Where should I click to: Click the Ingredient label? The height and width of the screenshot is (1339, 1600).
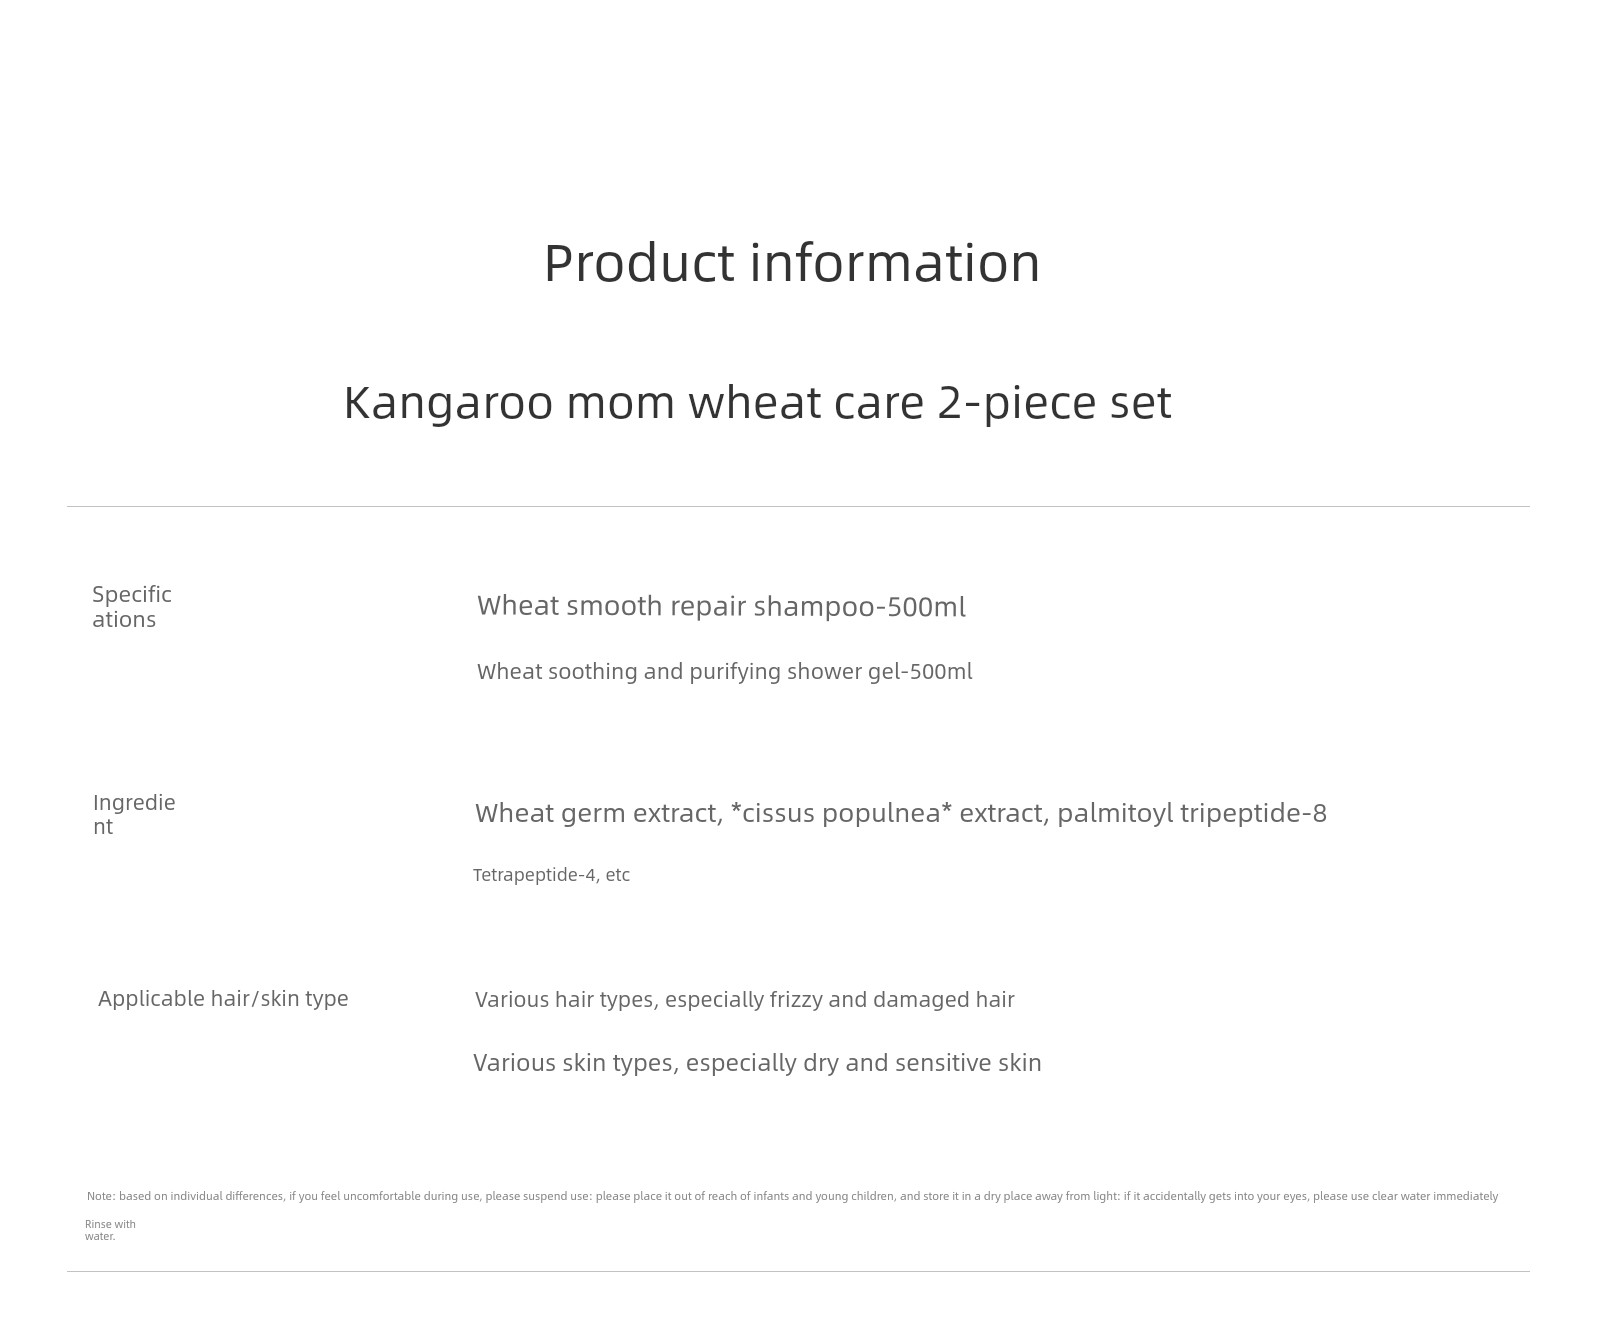click(134, 814)
